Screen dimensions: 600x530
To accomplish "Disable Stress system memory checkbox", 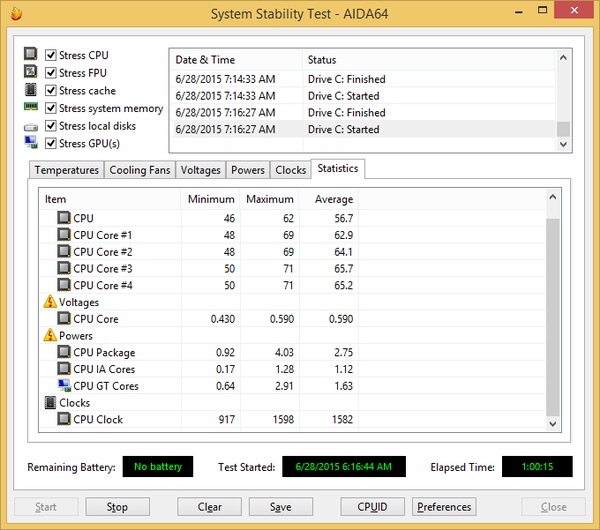I will tap(51, 108).
